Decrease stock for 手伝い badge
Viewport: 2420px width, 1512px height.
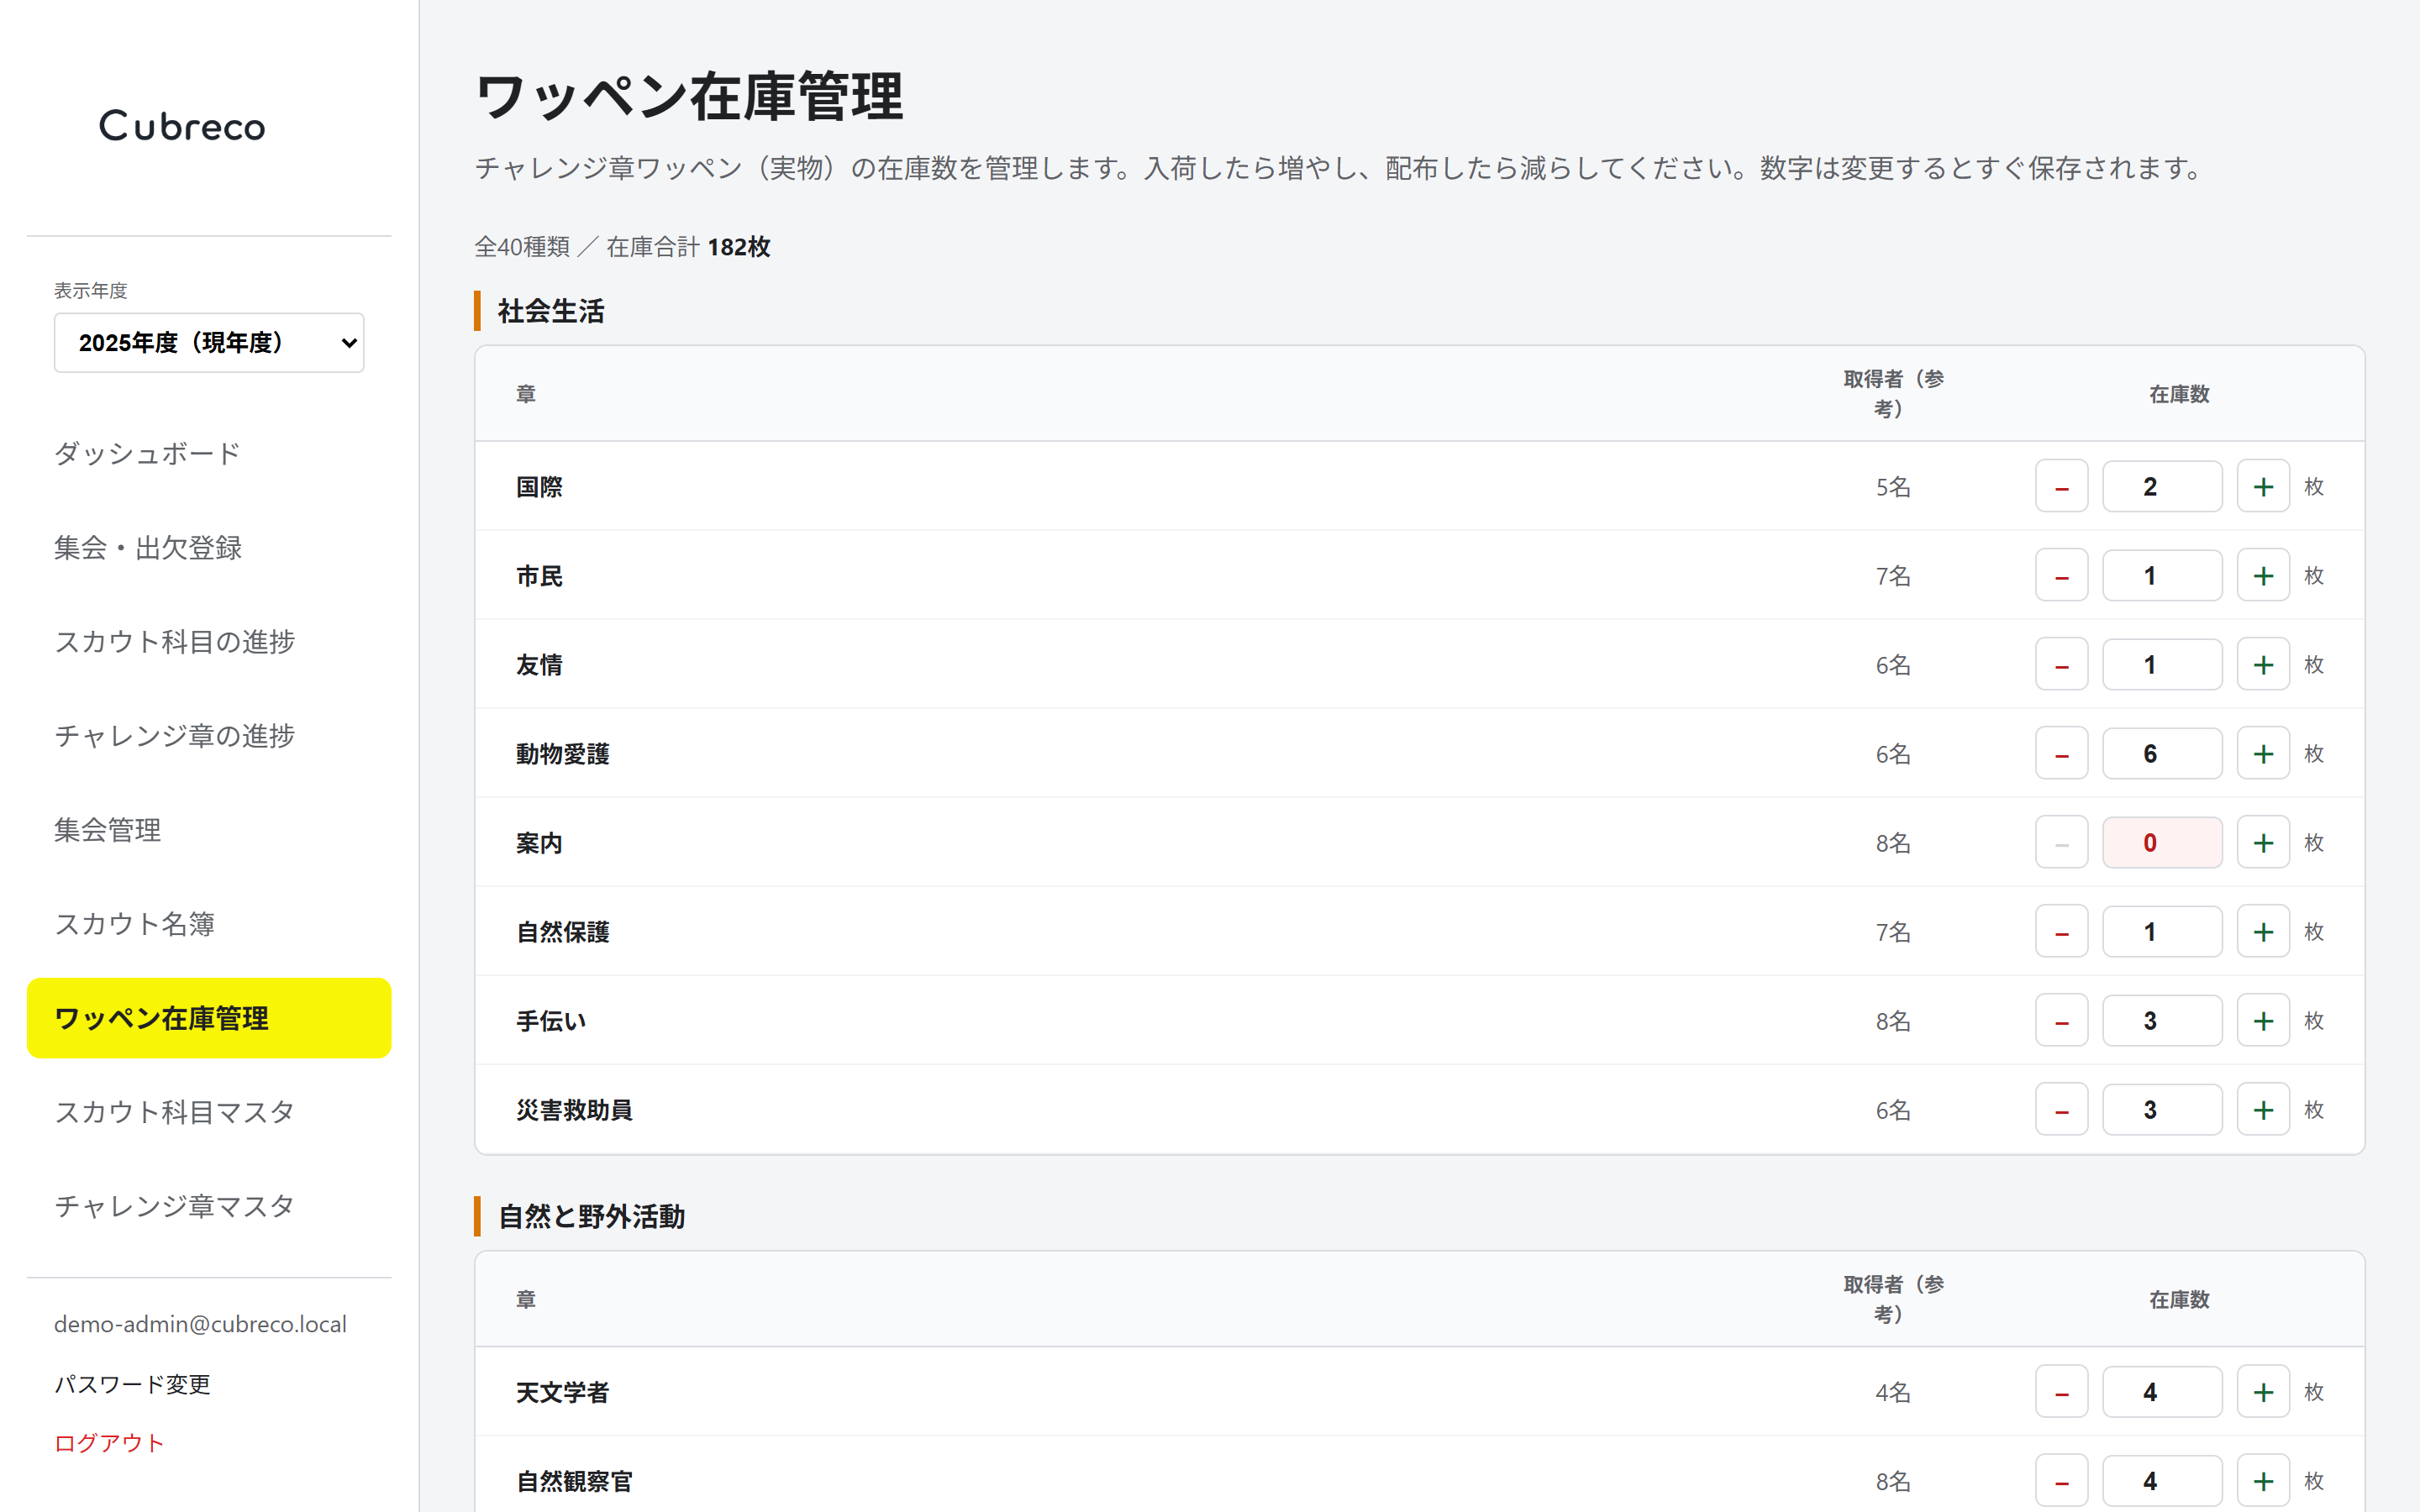(x=2061, y=1020)
